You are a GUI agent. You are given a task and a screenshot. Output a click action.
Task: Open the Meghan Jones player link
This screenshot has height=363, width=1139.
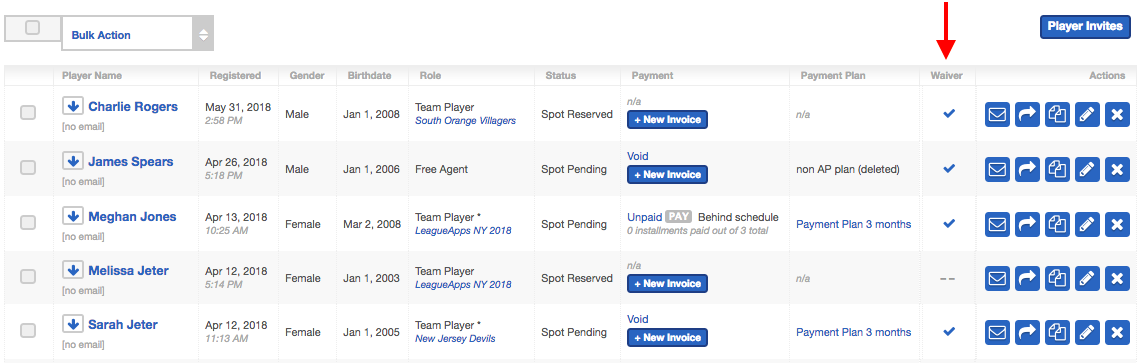[x=132, y=216]
